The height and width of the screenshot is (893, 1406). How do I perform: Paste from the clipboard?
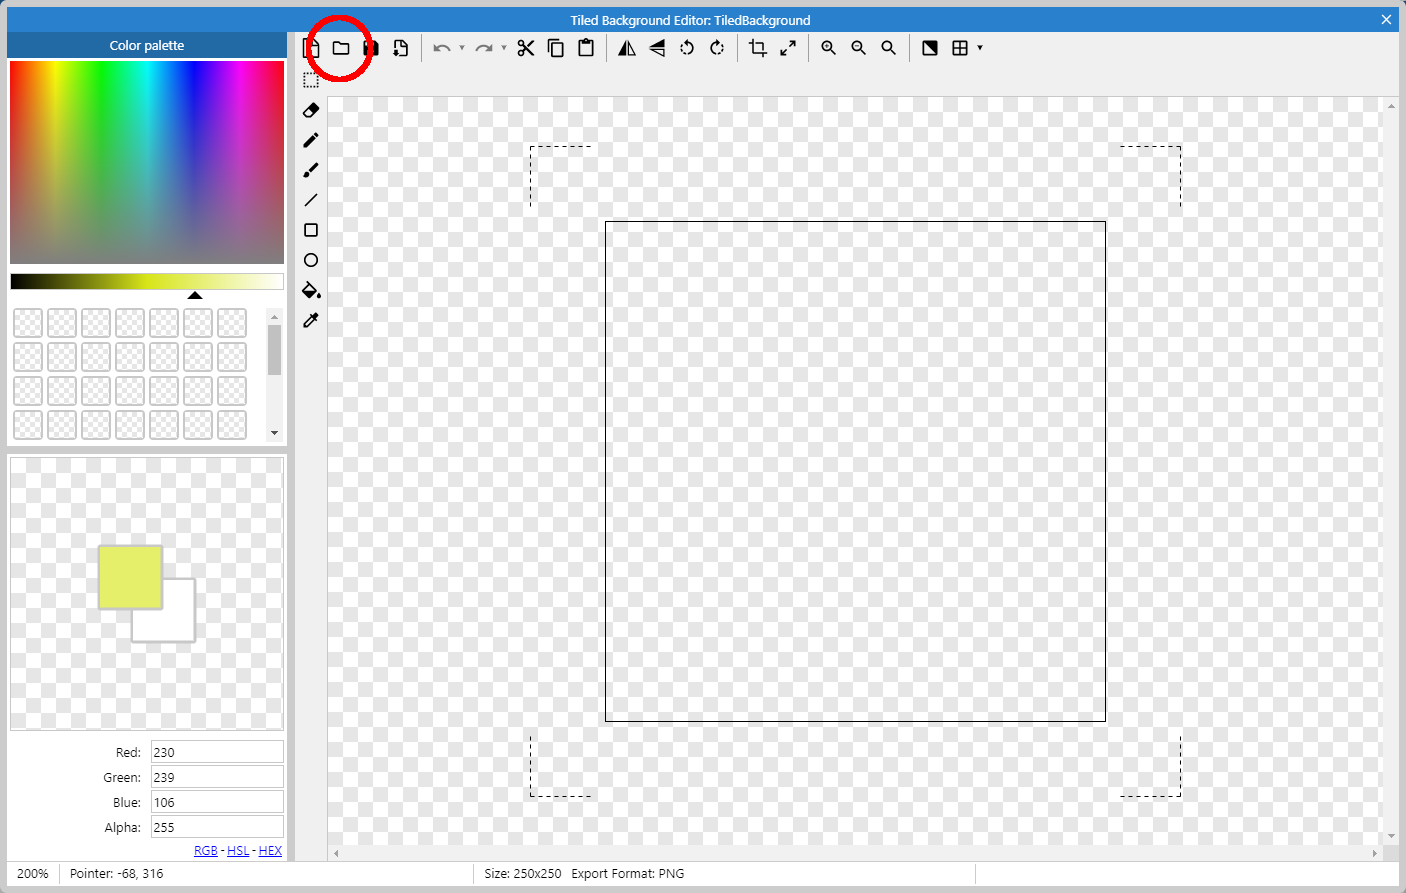pos(586,47)
